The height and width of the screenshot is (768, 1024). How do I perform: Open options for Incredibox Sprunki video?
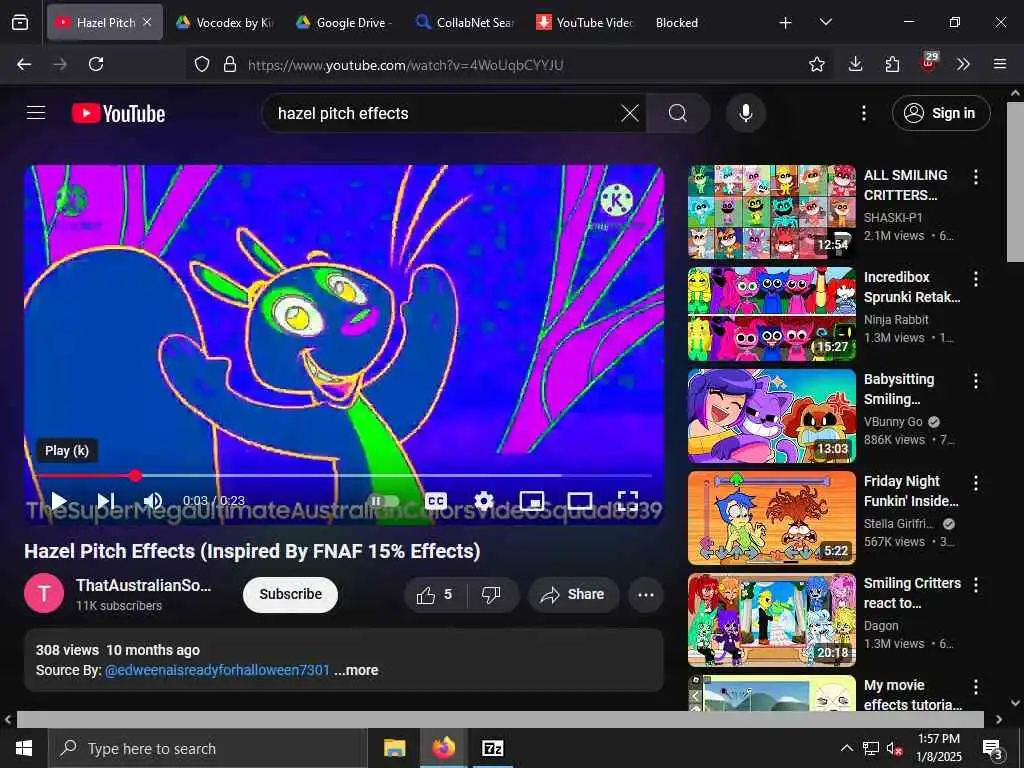point(976,279)
